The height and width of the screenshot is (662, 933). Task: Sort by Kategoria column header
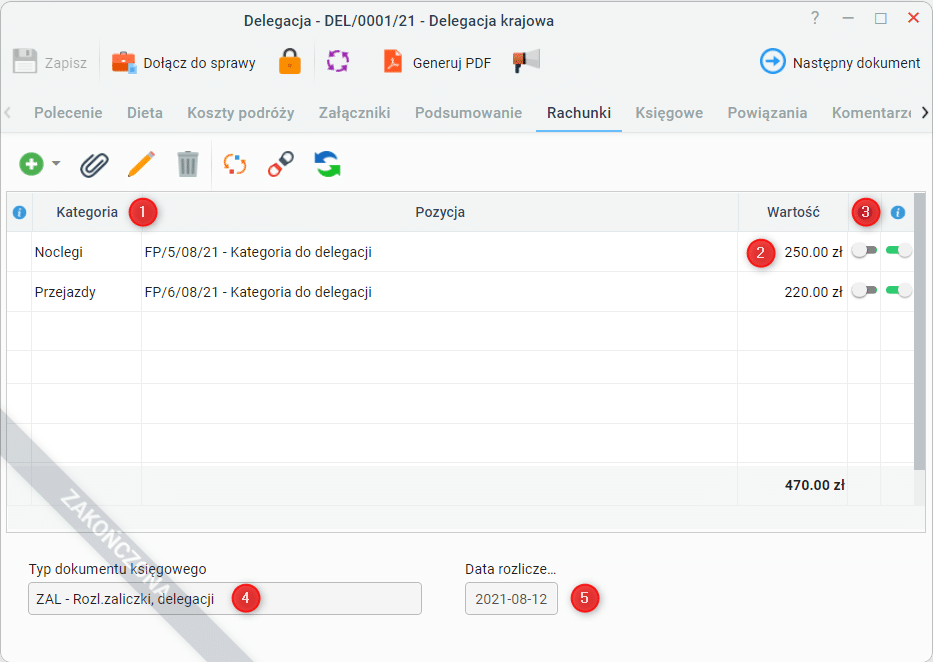coord(87,212)
